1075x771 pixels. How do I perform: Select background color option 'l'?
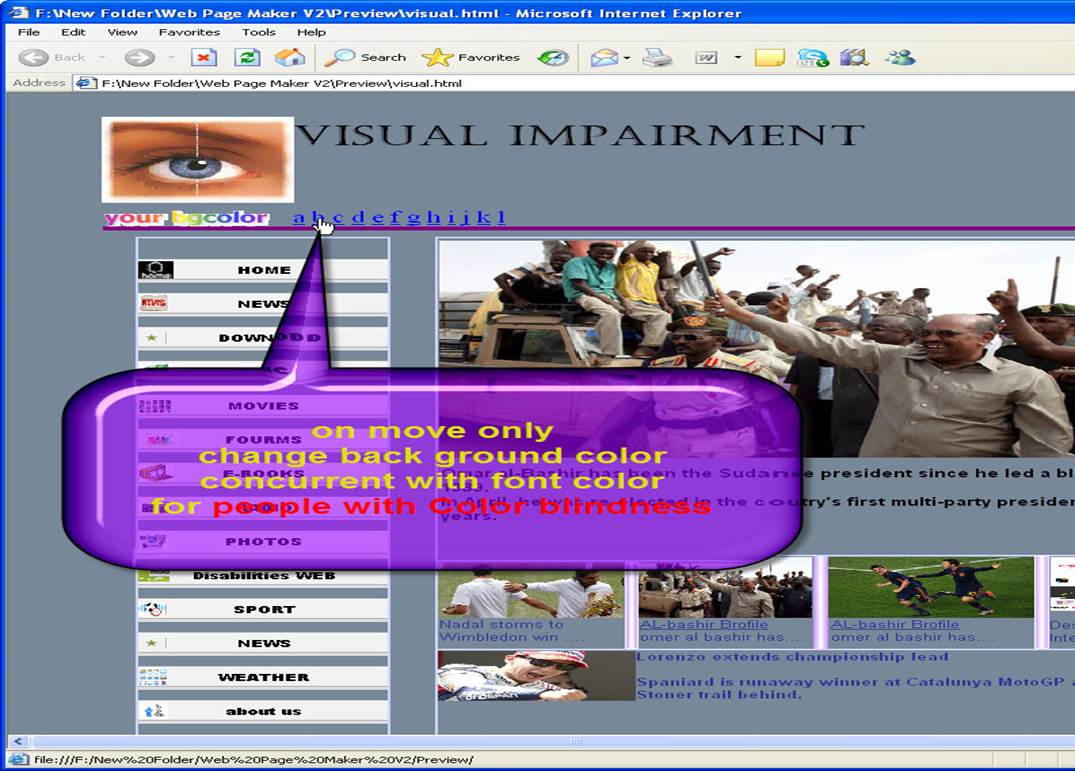(x=501, y=218)
